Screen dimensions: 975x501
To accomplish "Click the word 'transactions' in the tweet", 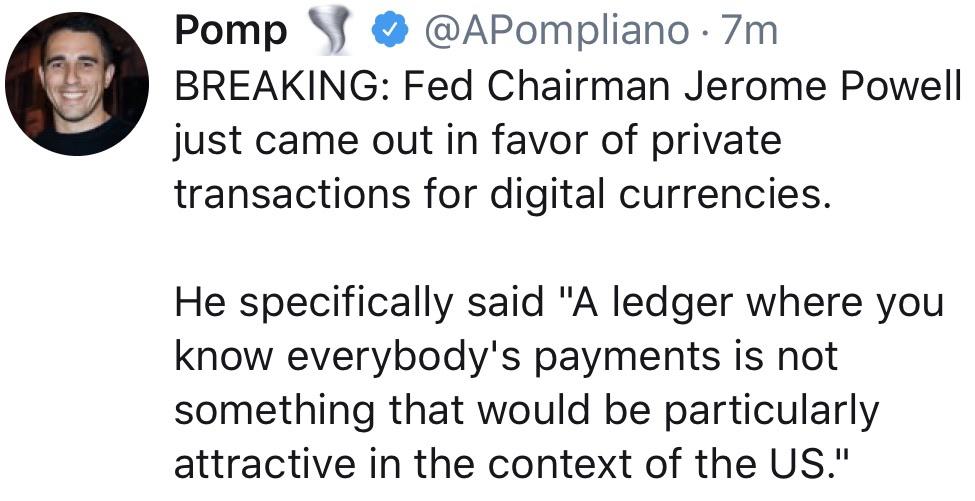I will point(292,194).
